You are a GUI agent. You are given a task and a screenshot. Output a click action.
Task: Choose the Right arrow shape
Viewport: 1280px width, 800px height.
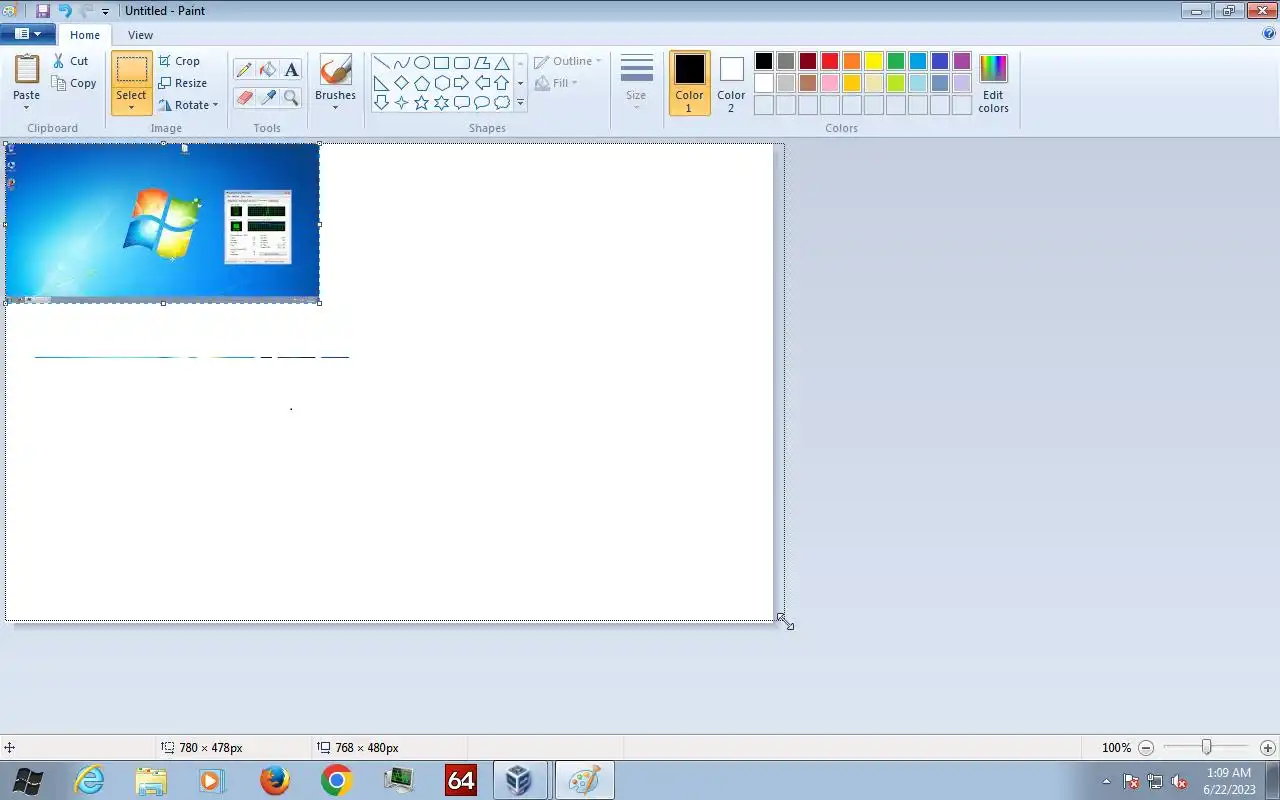(461, 83)
